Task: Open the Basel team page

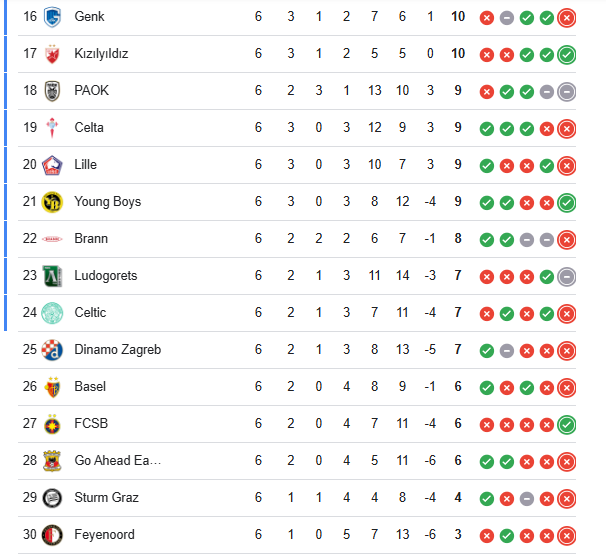Action: coord(90,387)
